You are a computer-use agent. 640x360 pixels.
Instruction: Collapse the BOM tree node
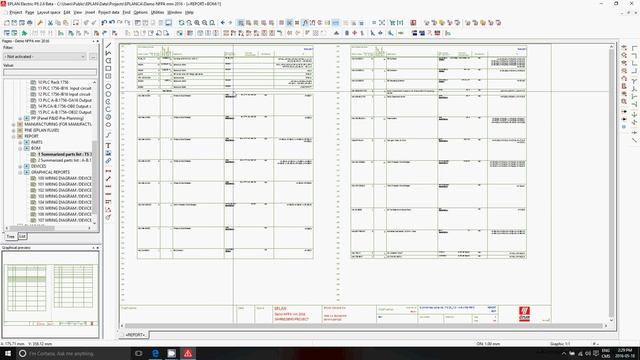[20, 149]
